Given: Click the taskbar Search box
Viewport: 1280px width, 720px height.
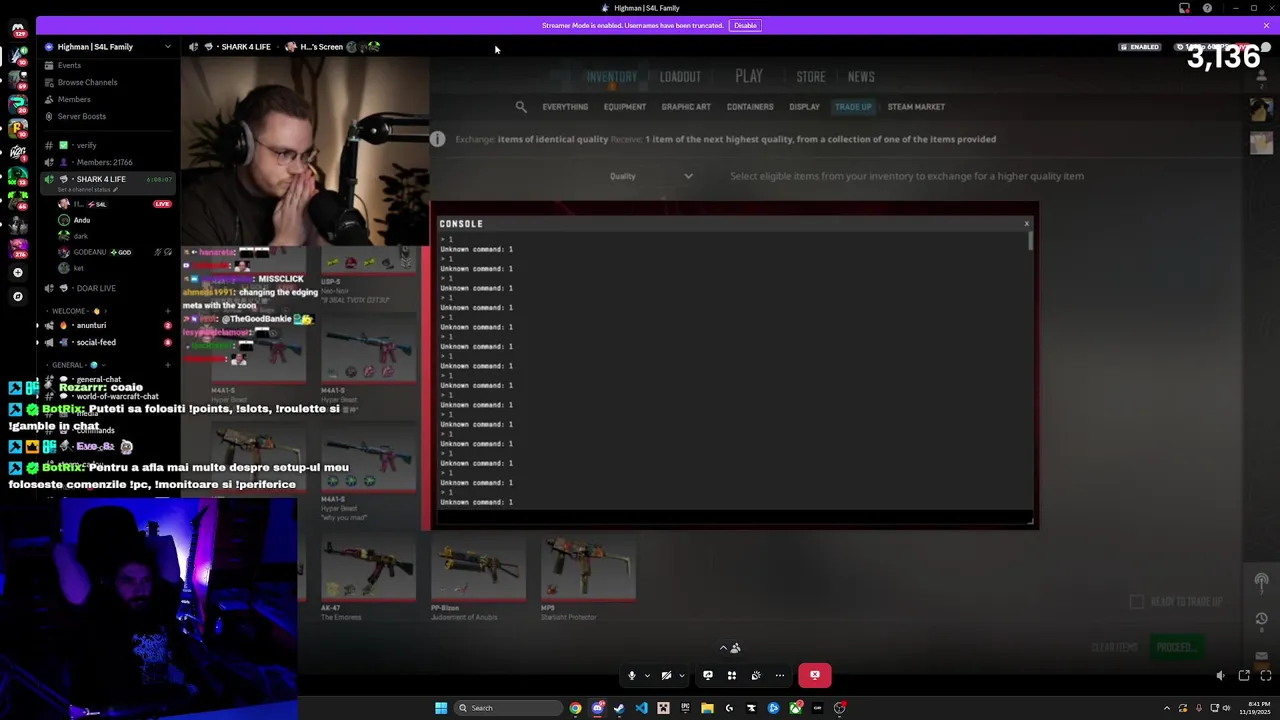Looking at the screenshot, I should click(x=508, y=708).
